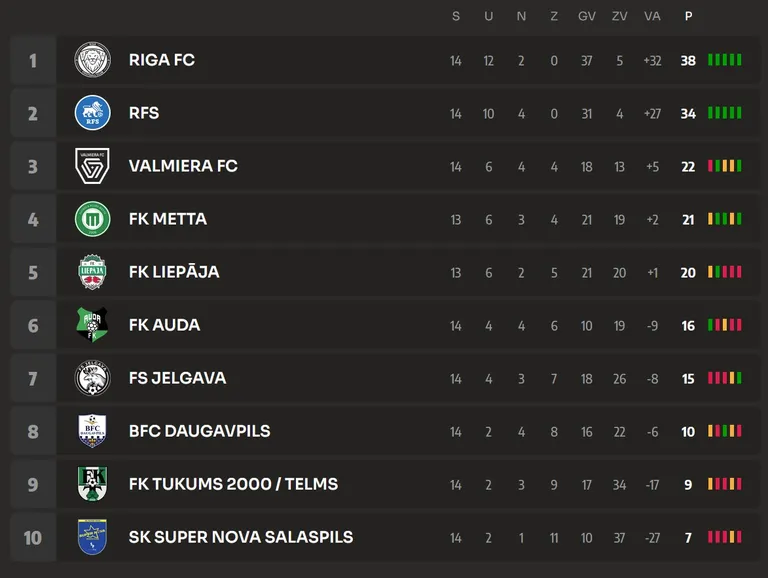
Task: Open the RIGA FC team name
Action: pyautogui.click(x=162, y=60)
